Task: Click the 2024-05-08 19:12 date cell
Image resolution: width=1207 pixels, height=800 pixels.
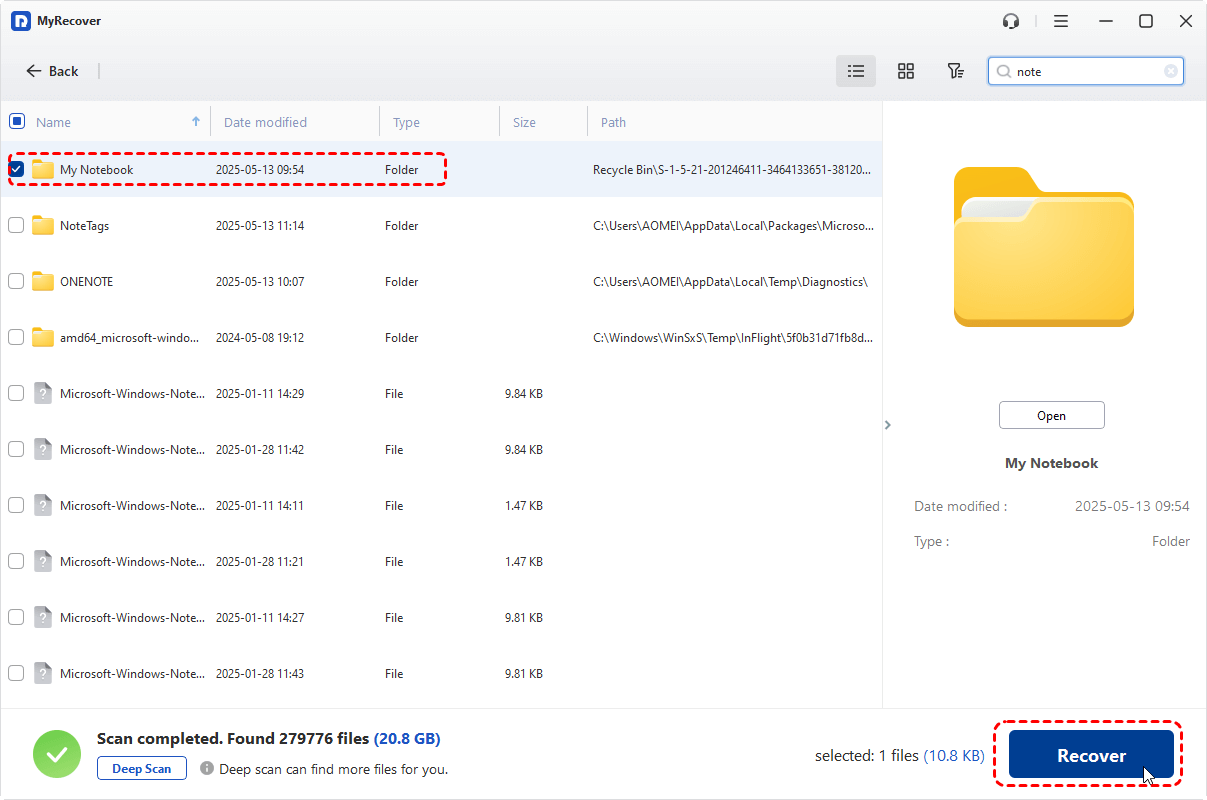Action: coord(260,338)
